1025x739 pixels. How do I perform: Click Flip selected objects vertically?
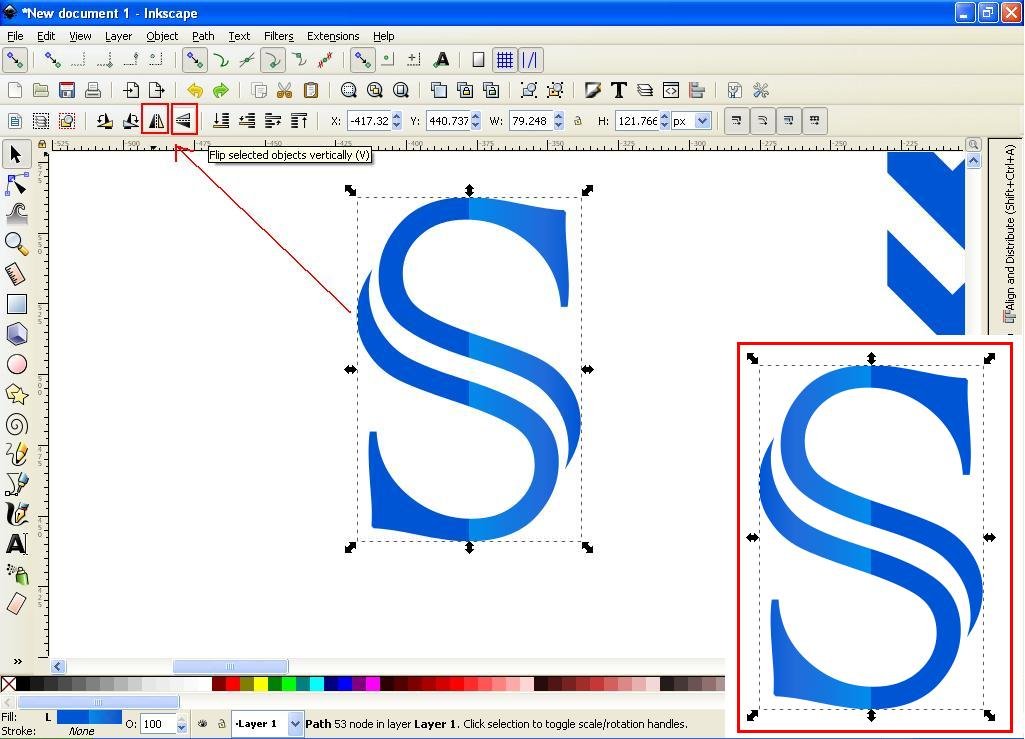[x=185, y=119]
